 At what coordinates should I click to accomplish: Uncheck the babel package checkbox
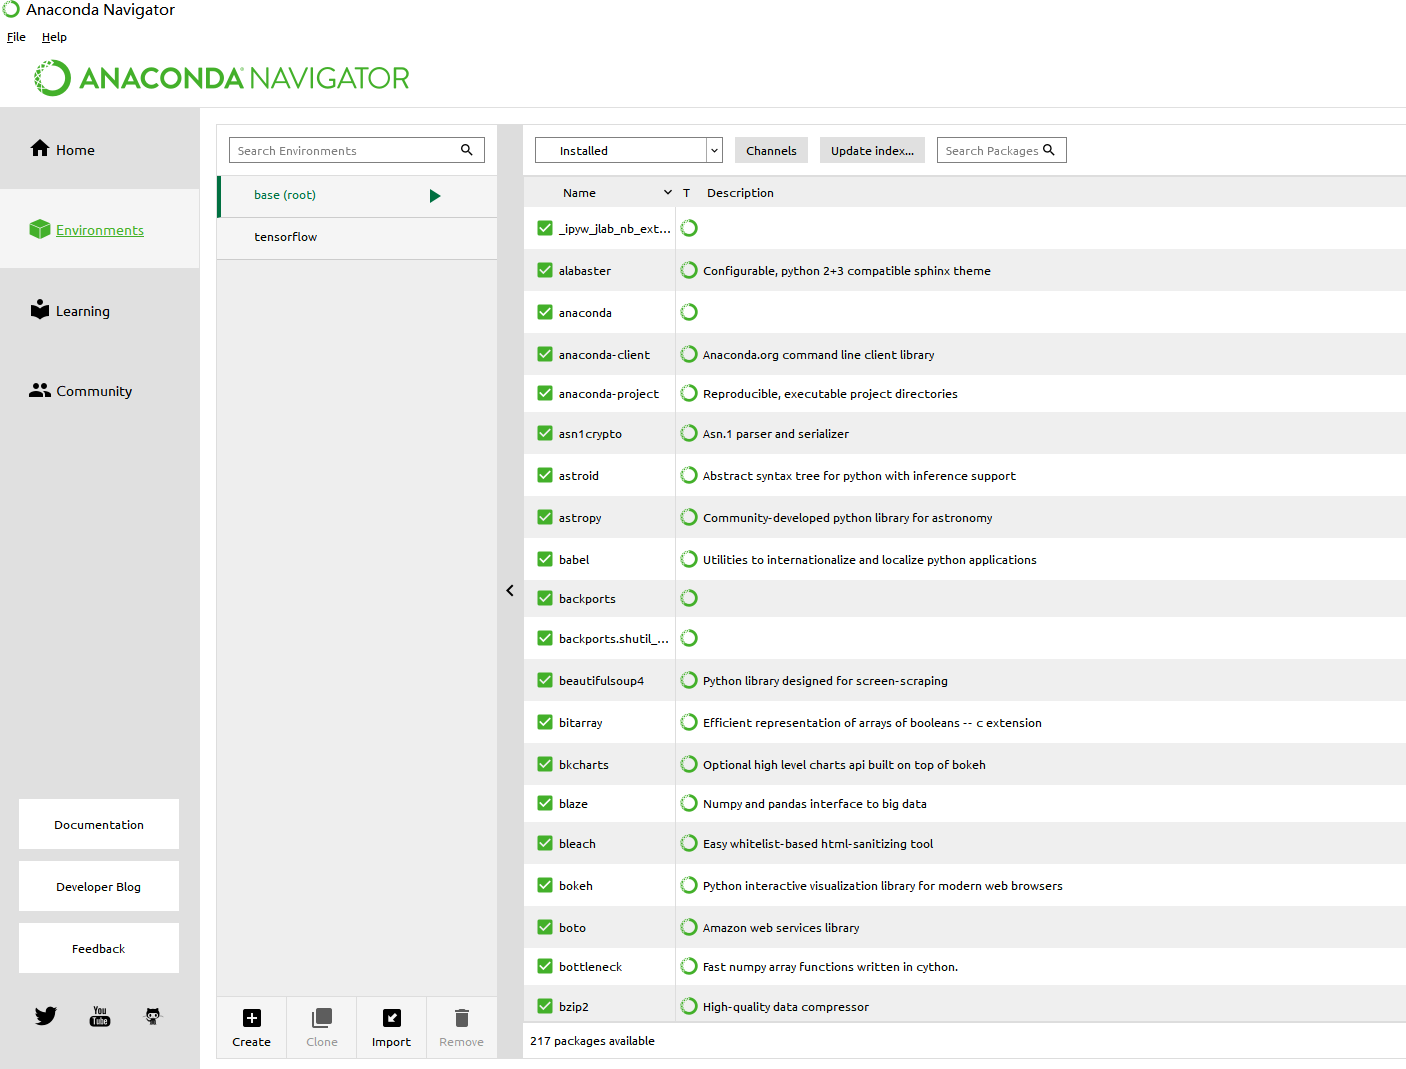[545, 559]
